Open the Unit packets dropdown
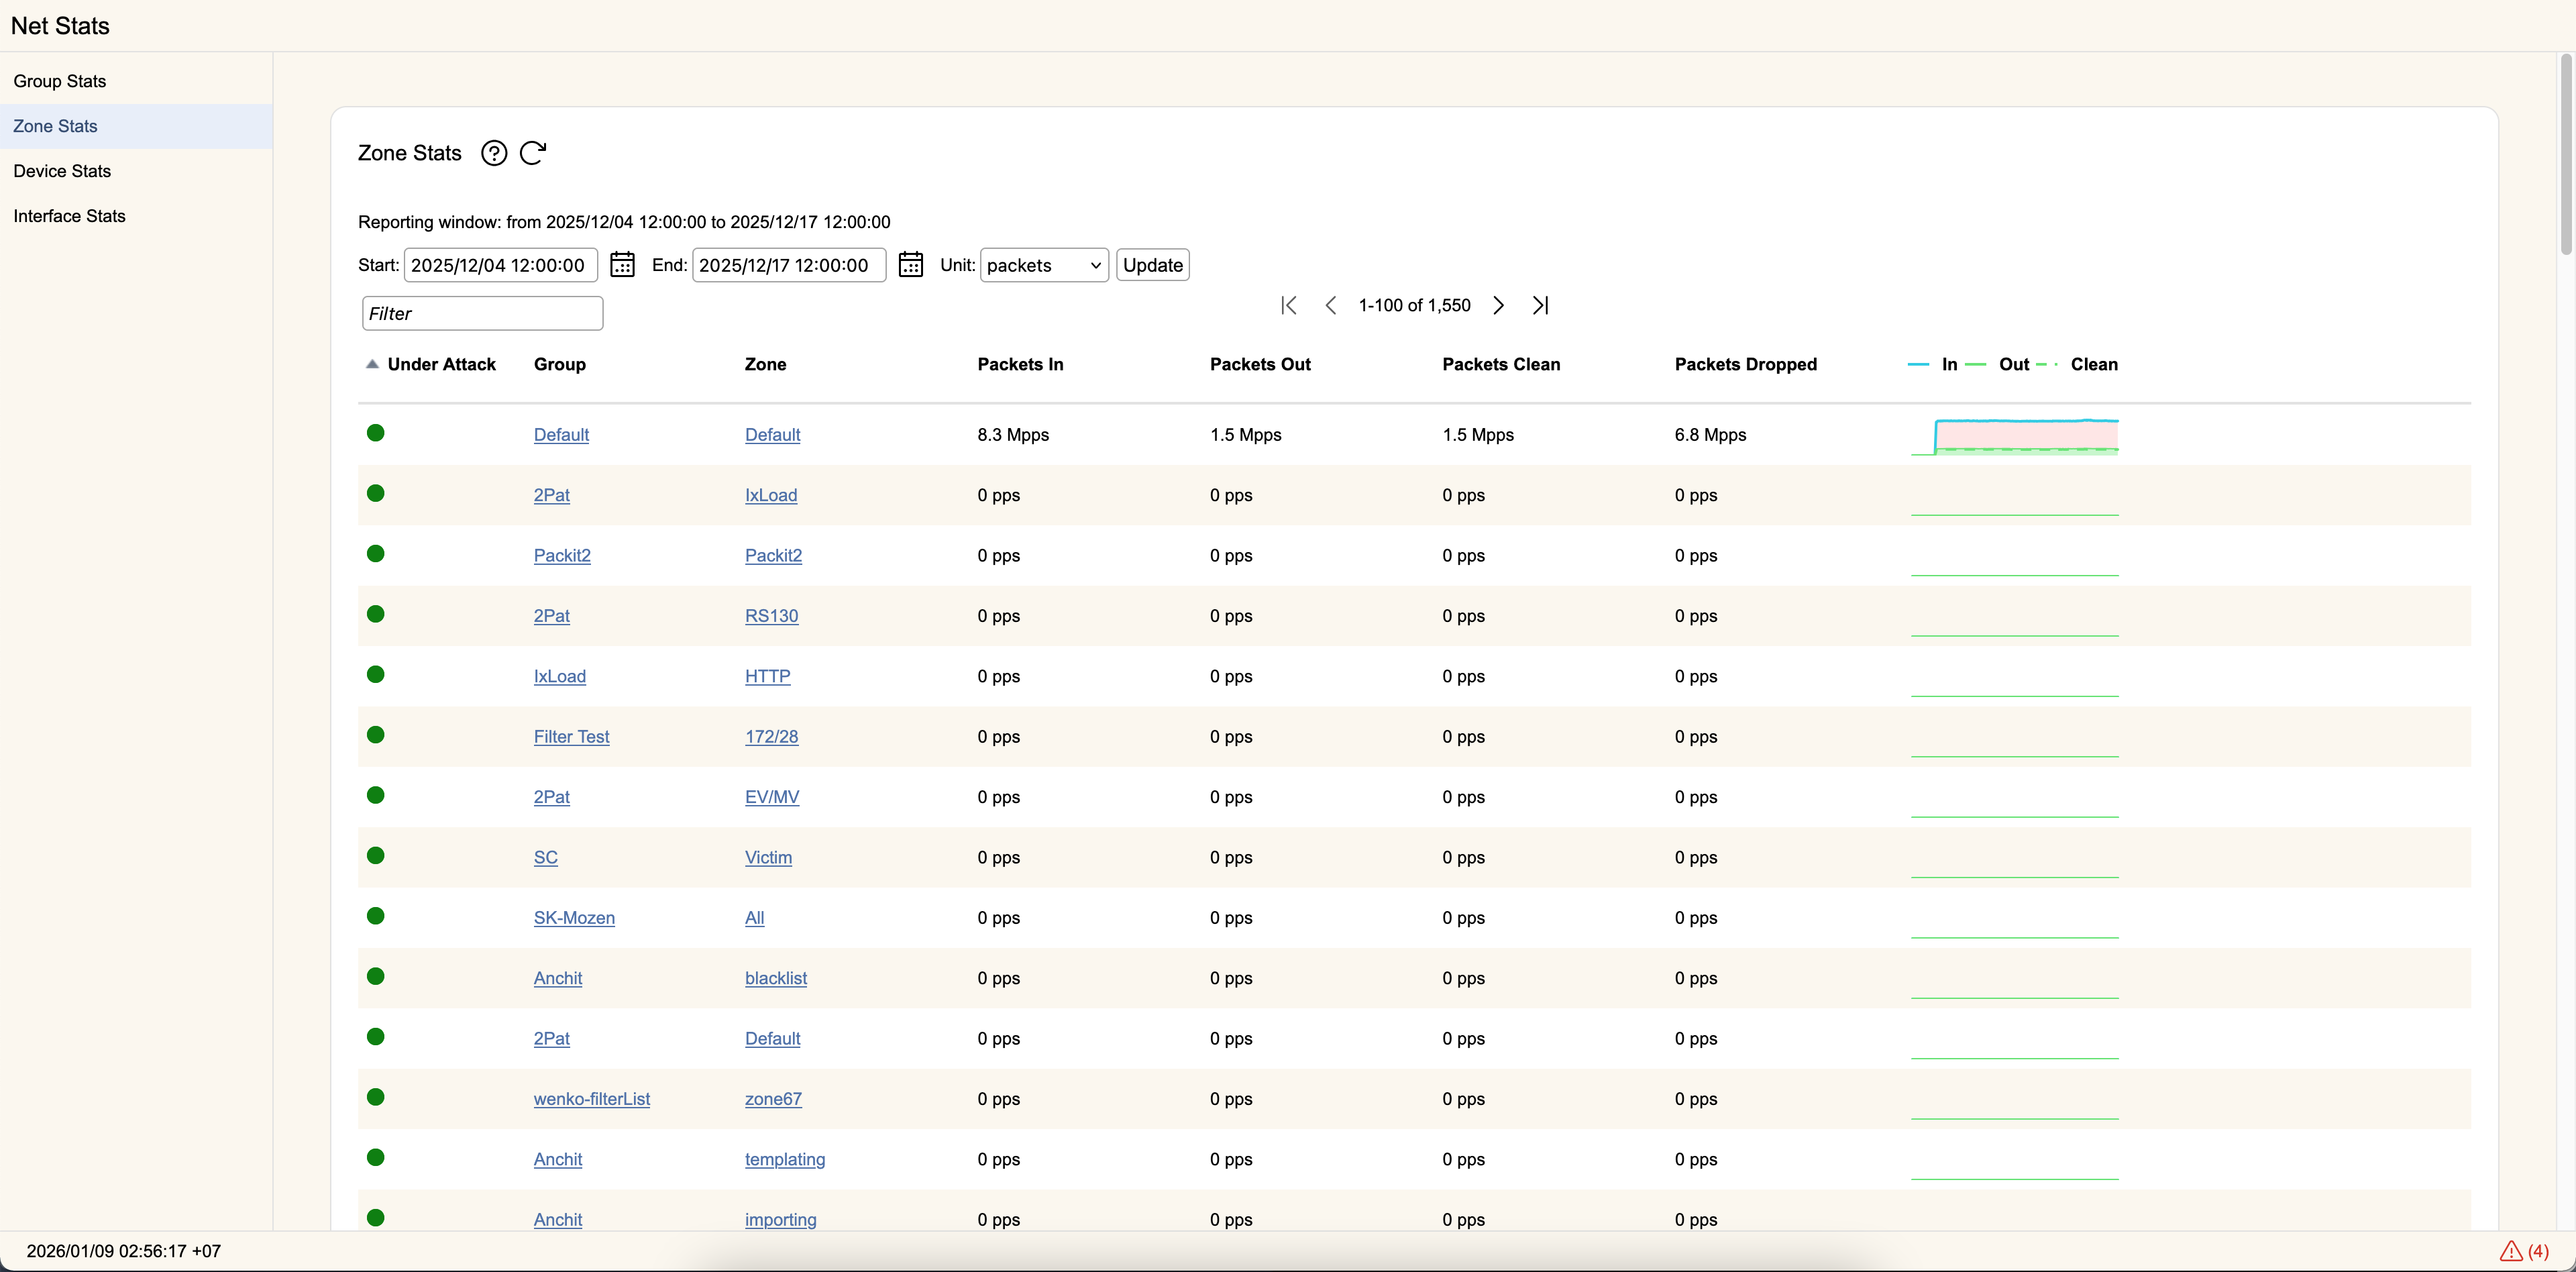Viewport: 2576px width, 1272px height. tap(1044, 265)
